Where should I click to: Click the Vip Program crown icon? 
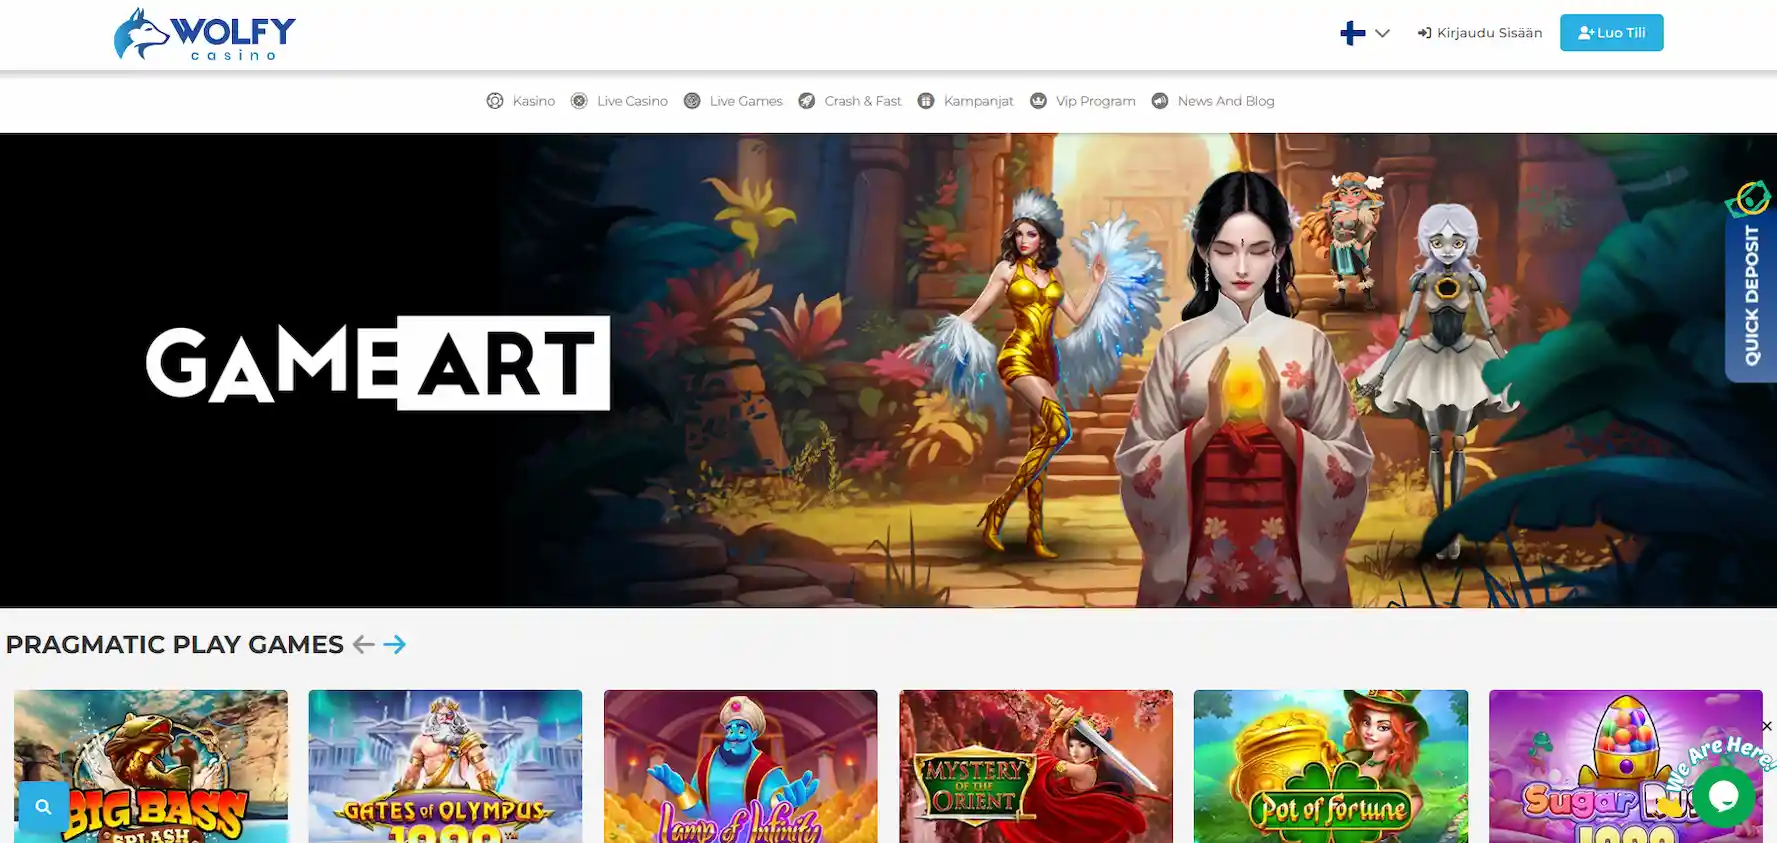tap(1038, 101)
